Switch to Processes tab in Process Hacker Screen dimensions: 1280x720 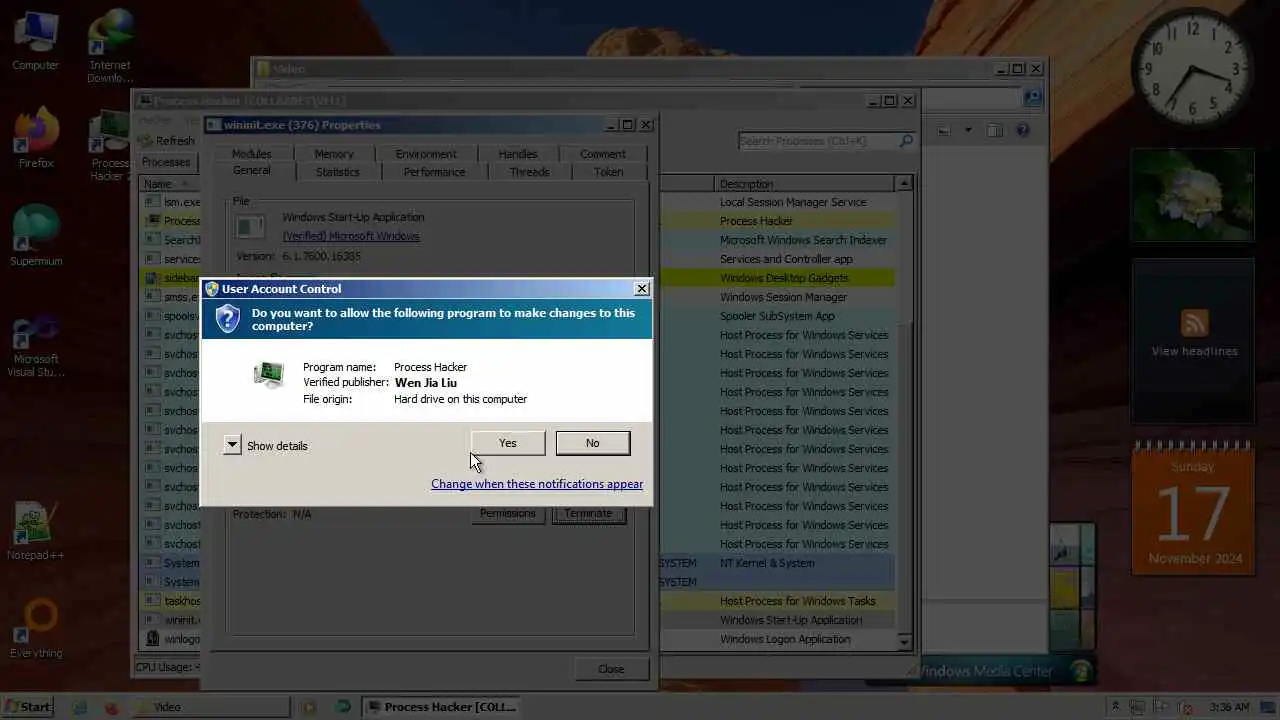tap(166, 162)
